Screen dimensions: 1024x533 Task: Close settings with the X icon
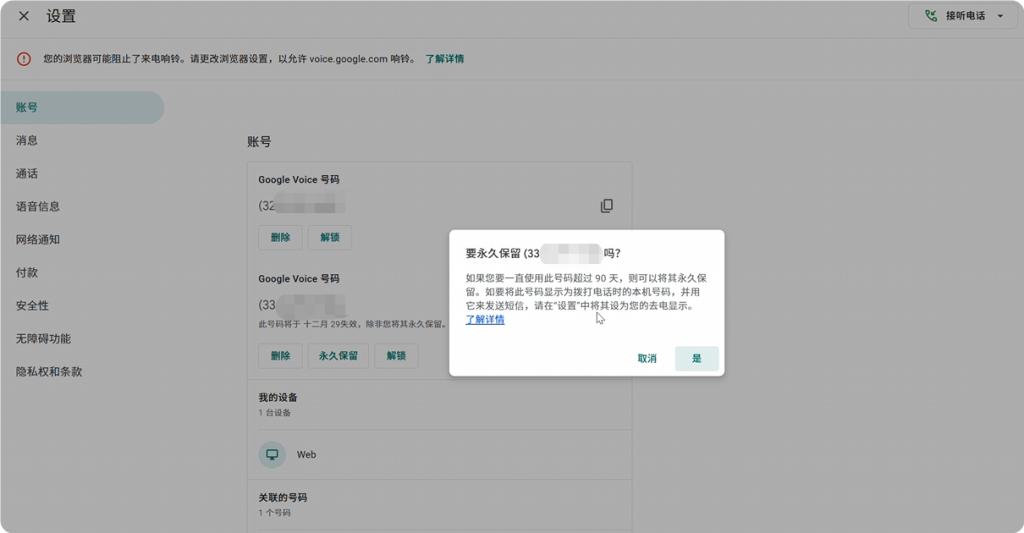[x=24, y=16]
